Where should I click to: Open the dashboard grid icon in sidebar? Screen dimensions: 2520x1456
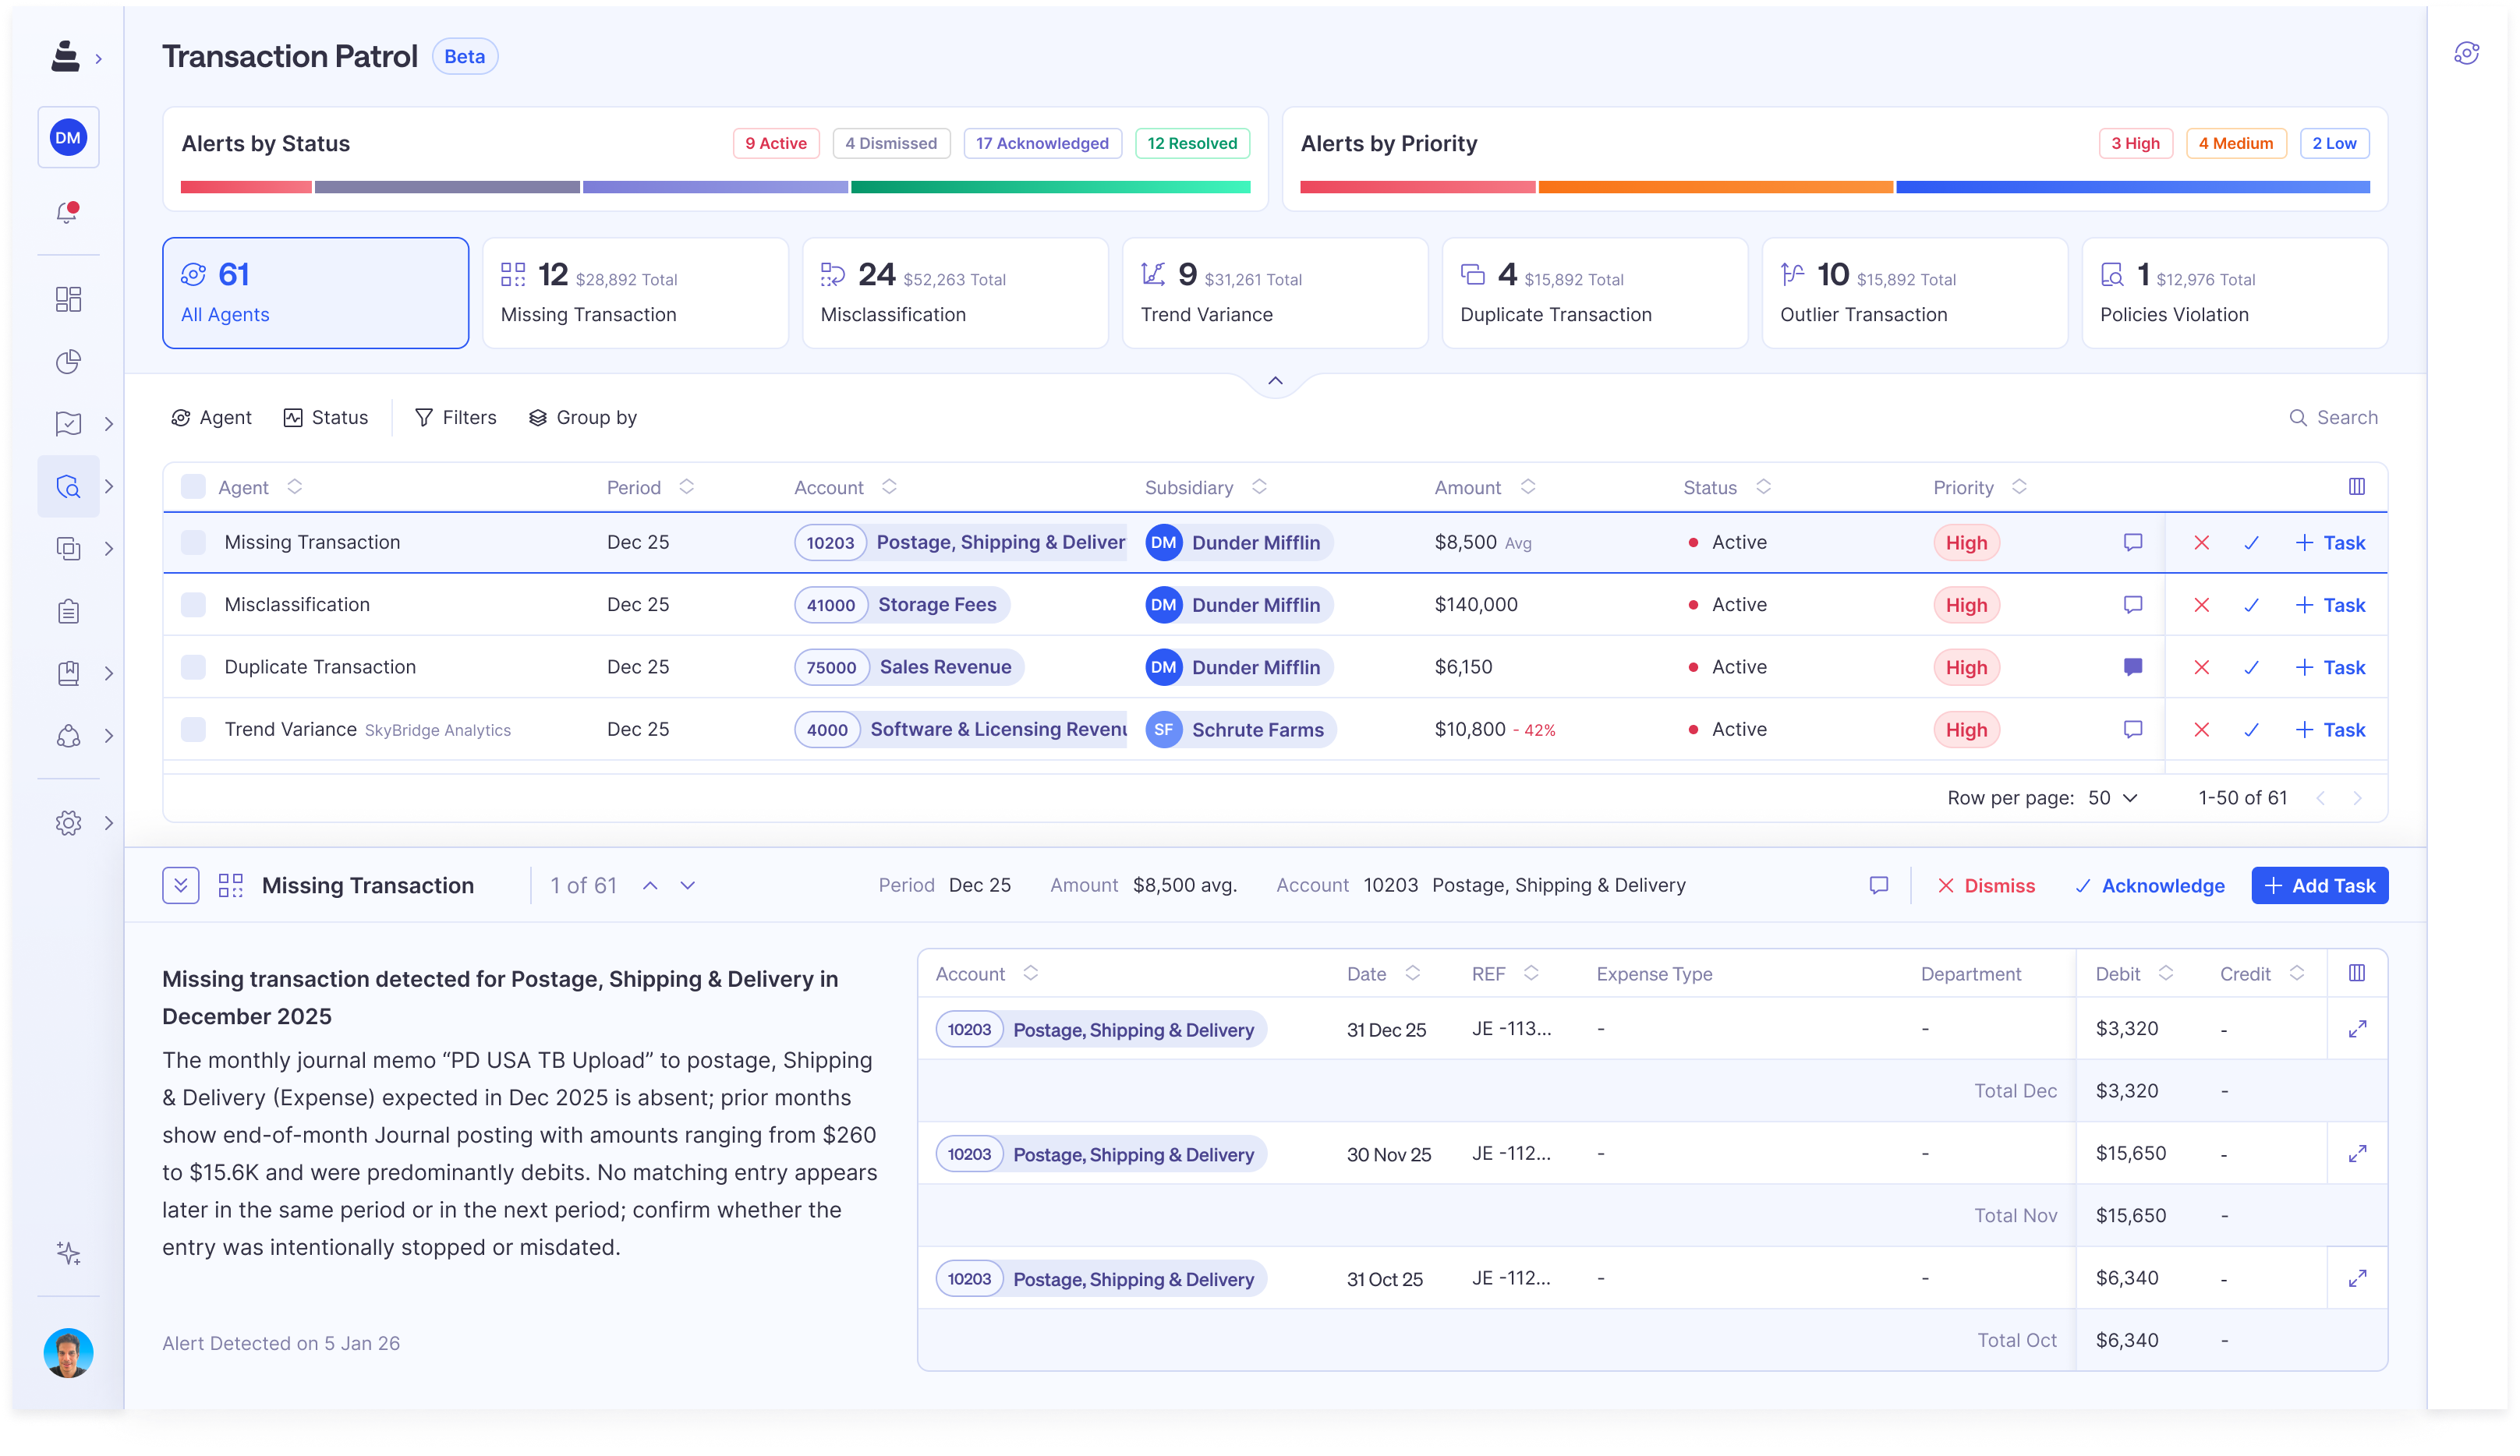coord(68,299)
